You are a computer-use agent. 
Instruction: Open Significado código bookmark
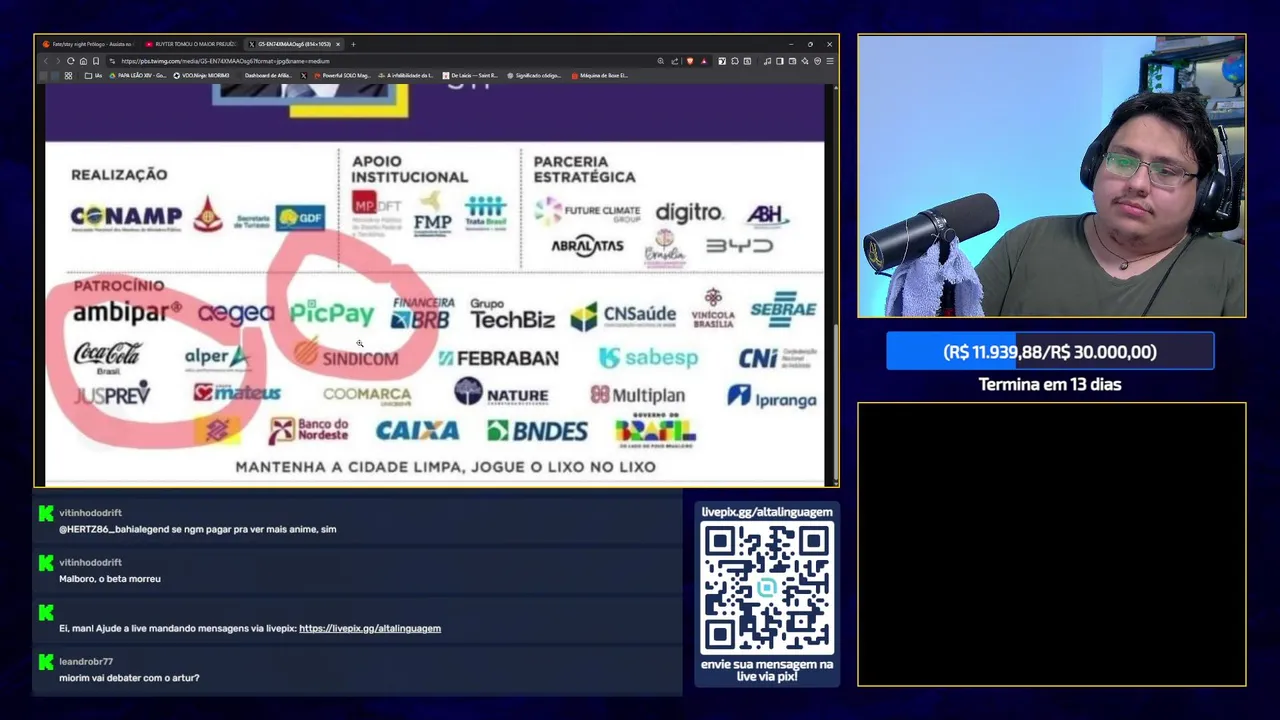click(534, 75)
